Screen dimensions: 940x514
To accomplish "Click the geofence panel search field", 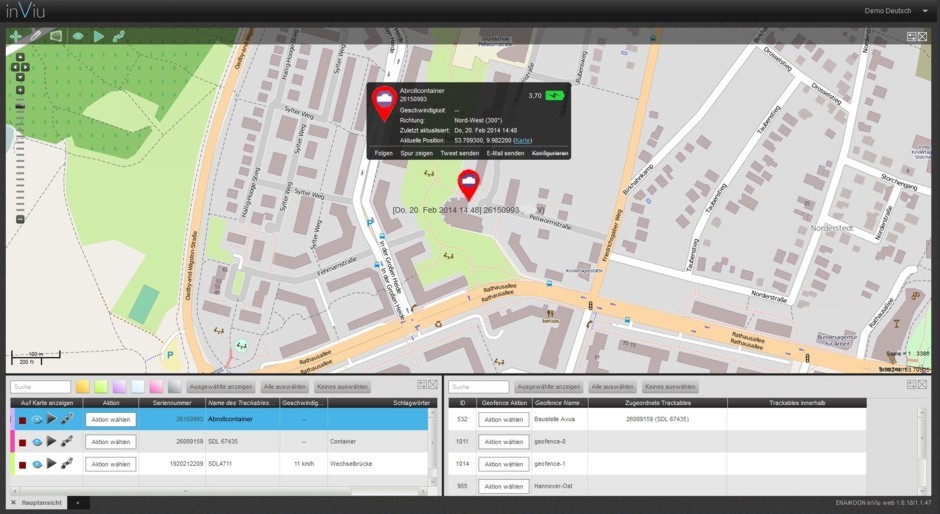I will [478, 387].
